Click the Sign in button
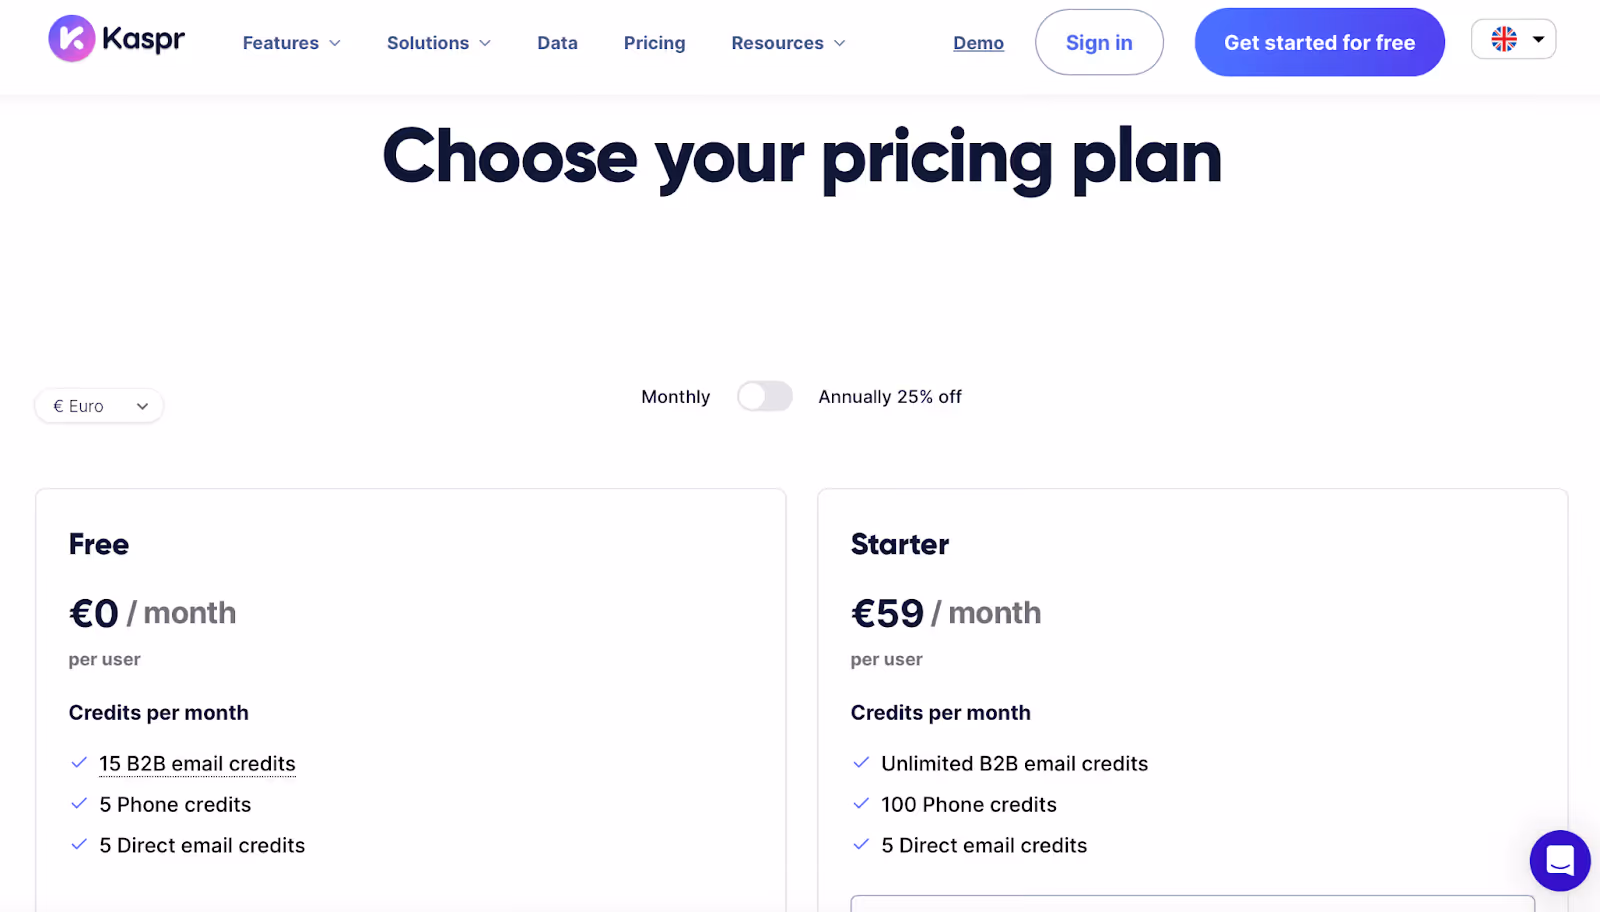 click(x=1099, y=42)
